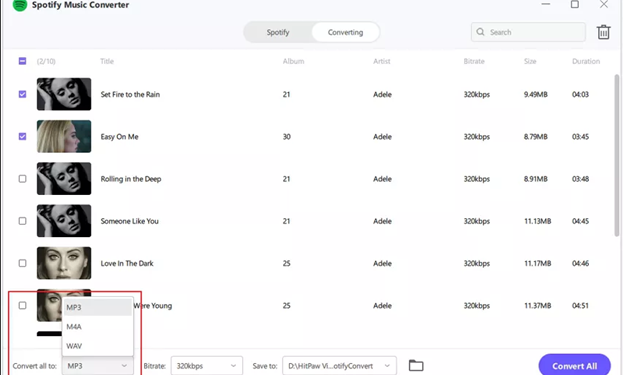
Task: Open the Bitrate 320kbps dropdown
Action: (207, 366)
